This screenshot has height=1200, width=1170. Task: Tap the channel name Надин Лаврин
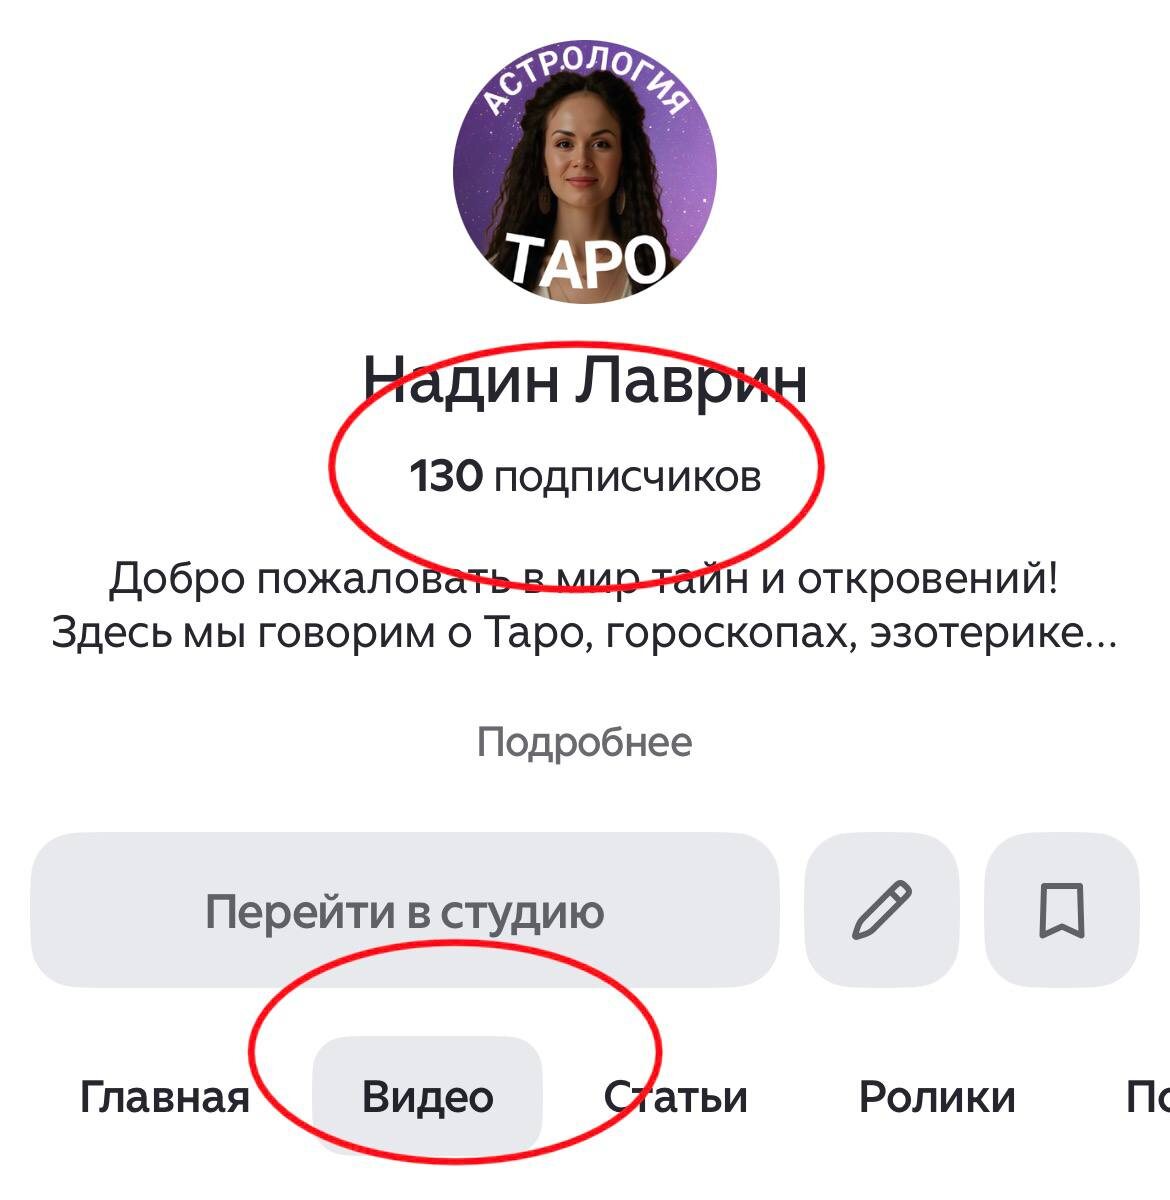pos(585,380)
